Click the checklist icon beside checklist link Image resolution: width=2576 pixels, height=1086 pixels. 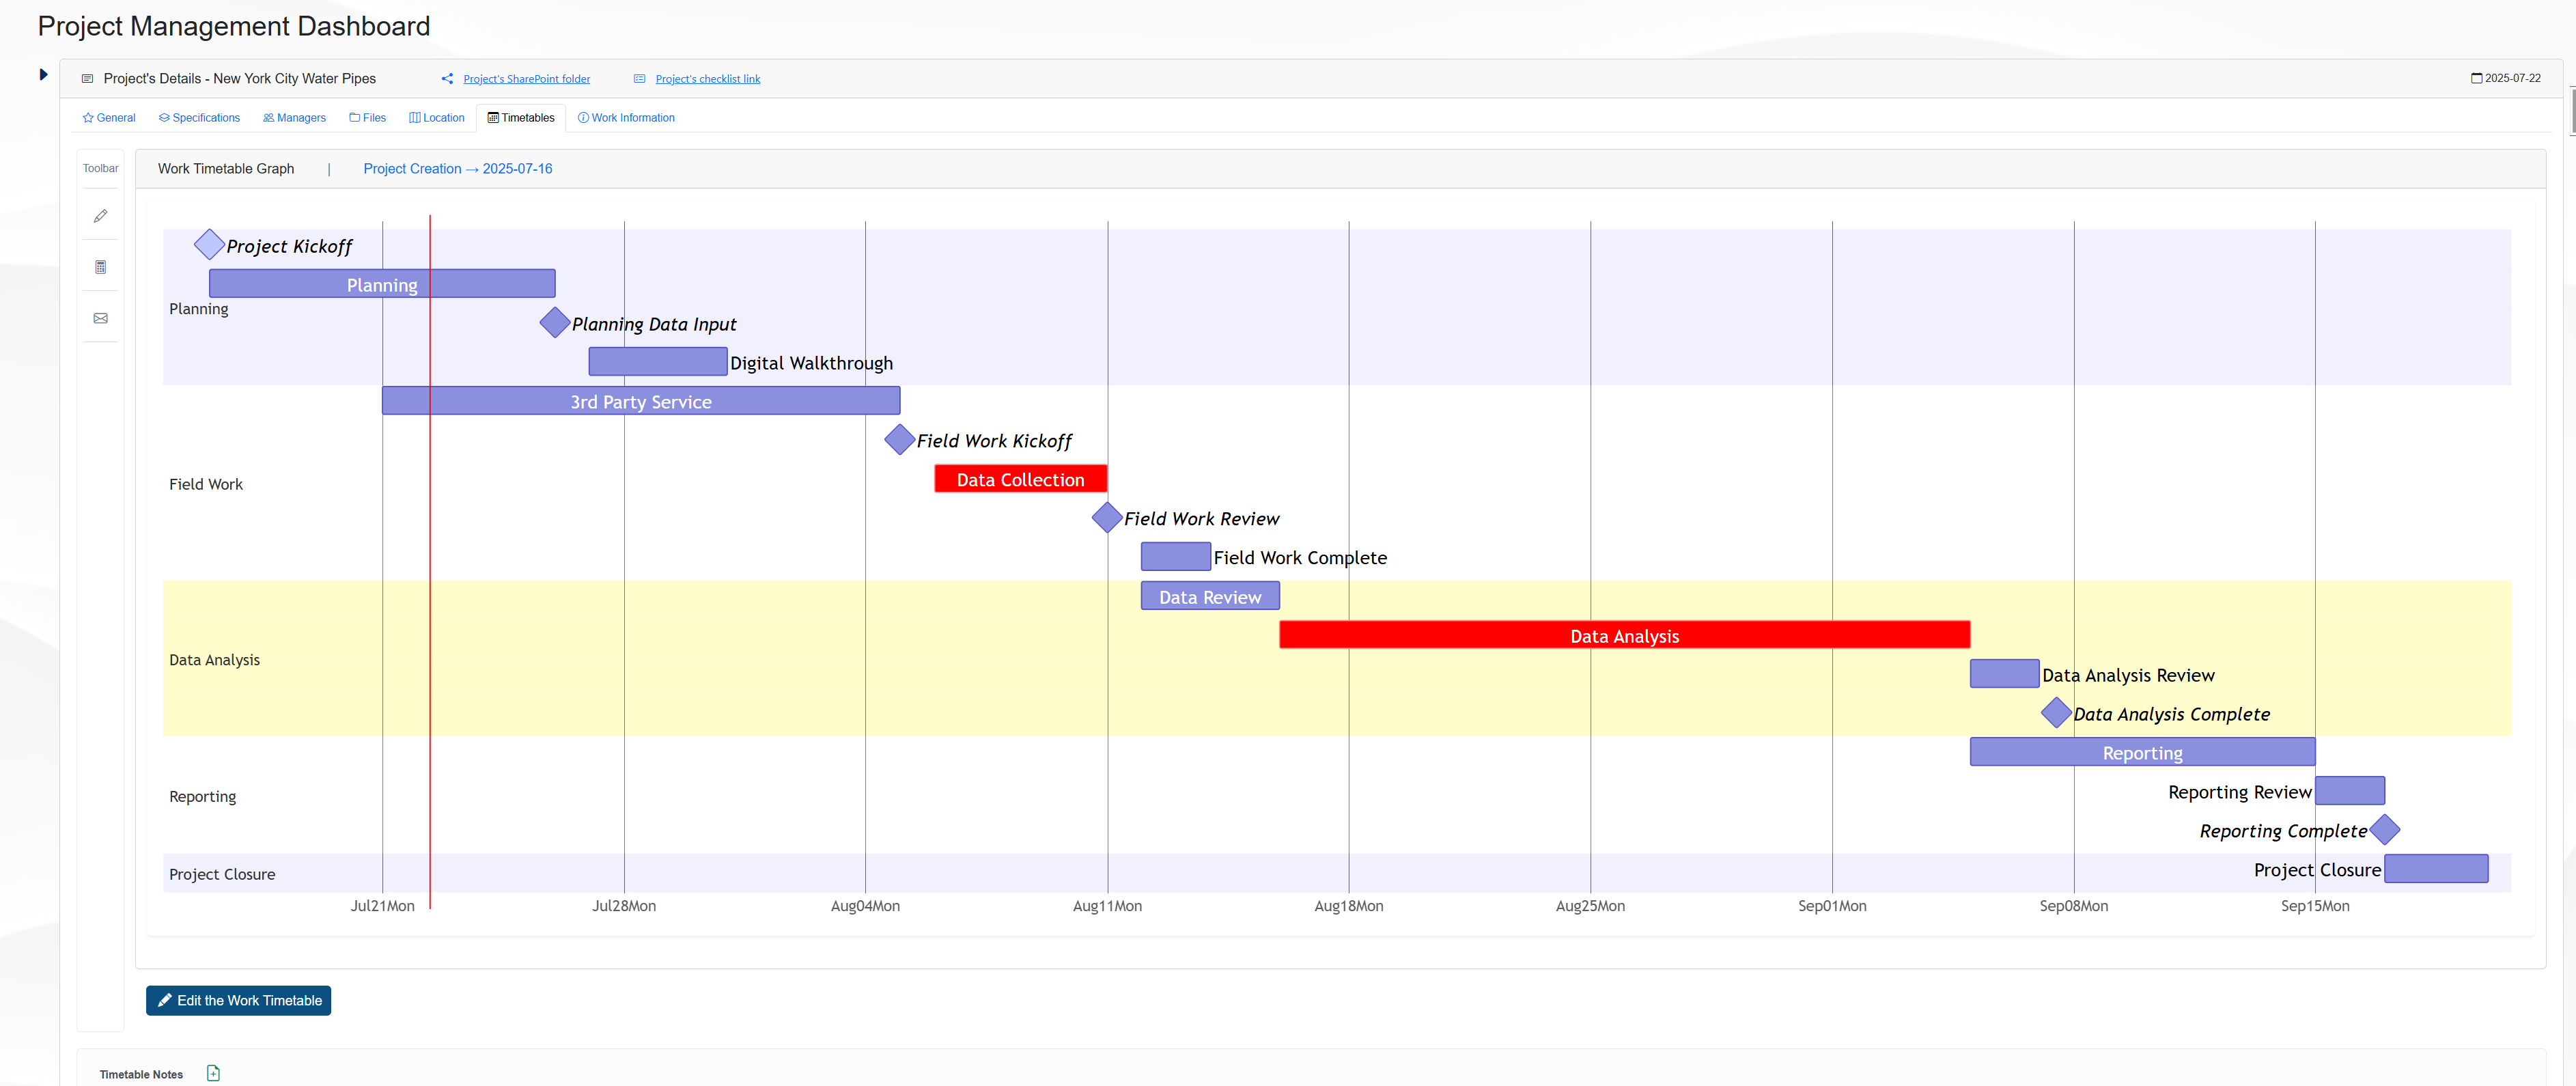(639, 79)
